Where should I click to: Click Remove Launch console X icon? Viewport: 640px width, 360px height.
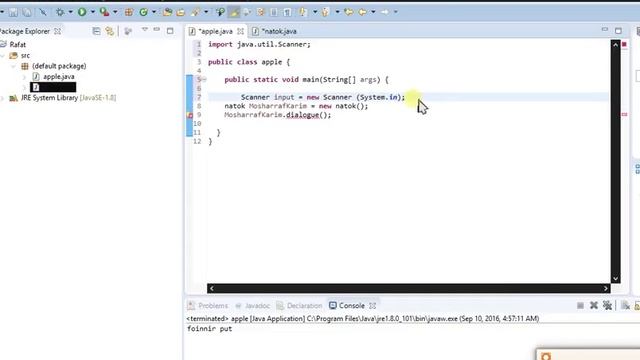click(x=594, y=305)
